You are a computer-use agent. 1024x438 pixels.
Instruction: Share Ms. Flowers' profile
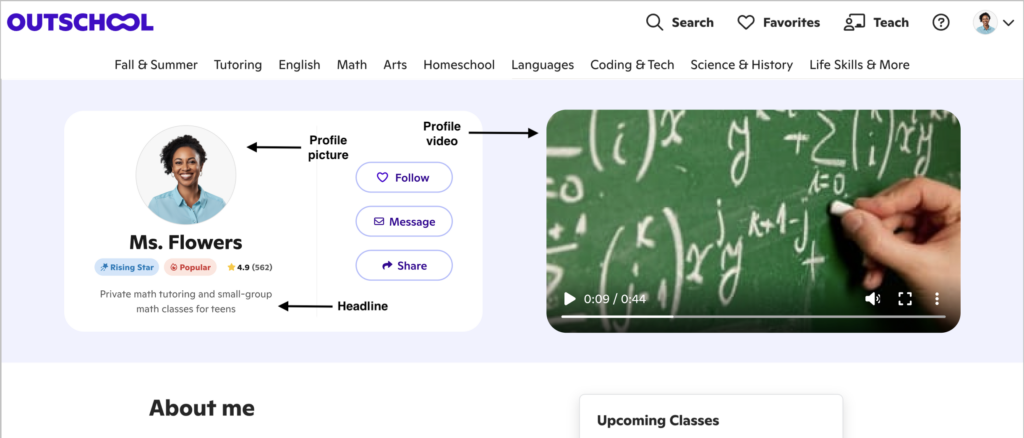[x=404, y=266]
